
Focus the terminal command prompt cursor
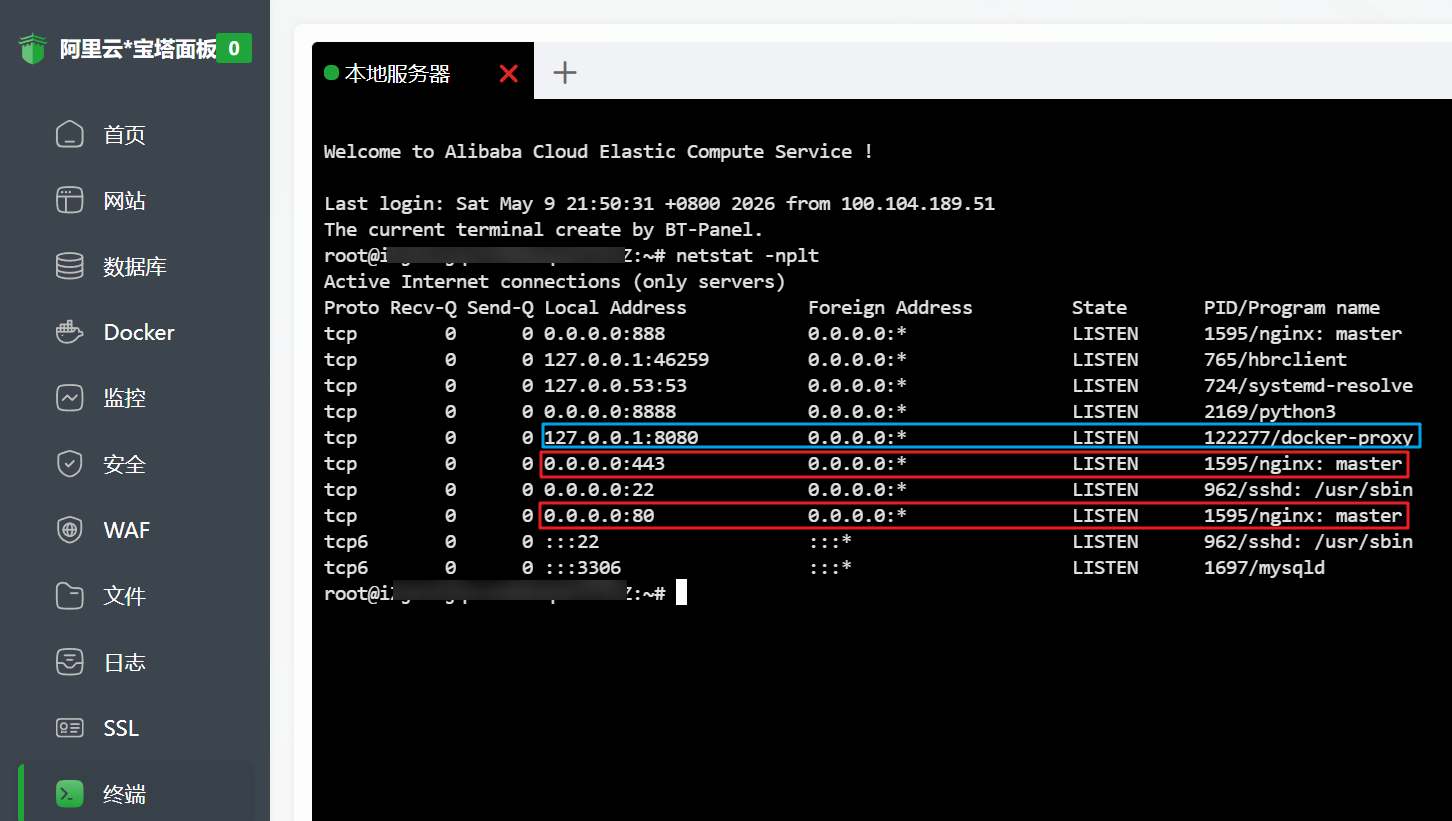click(x=681, y=593)
